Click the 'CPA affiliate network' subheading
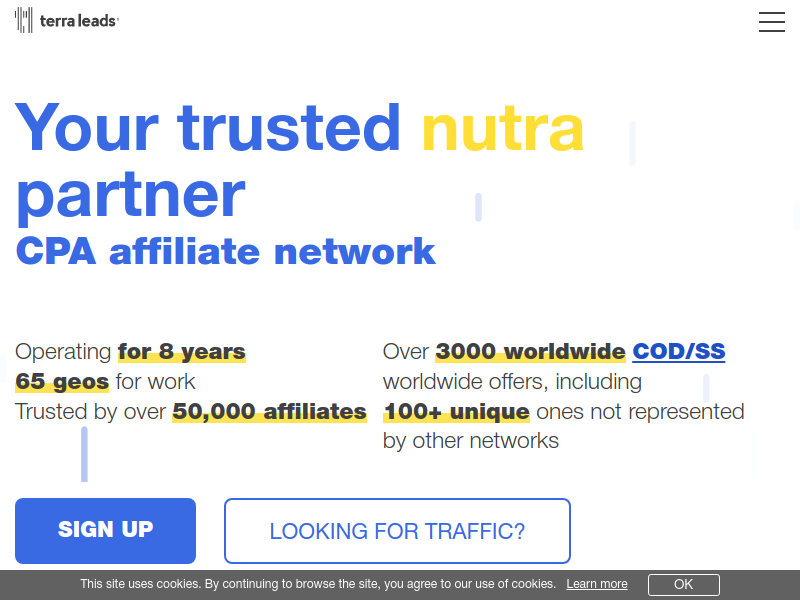 tap(226, 251)
